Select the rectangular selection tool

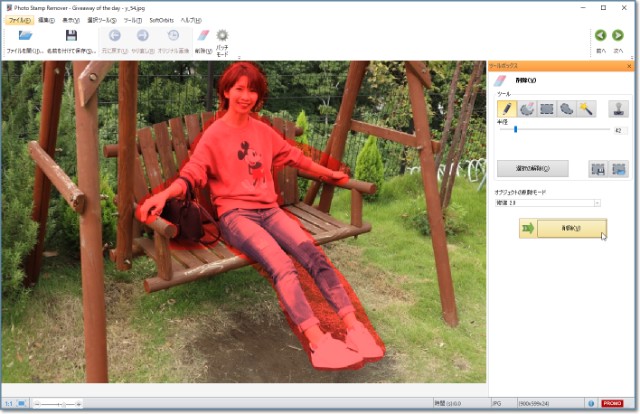(546, 108)
